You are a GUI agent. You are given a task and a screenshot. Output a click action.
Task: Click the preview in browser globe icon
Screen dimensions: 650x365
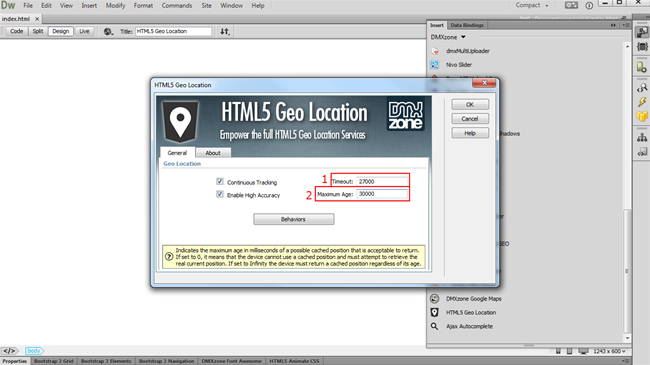pyautogui.click(x=108, y=32)
